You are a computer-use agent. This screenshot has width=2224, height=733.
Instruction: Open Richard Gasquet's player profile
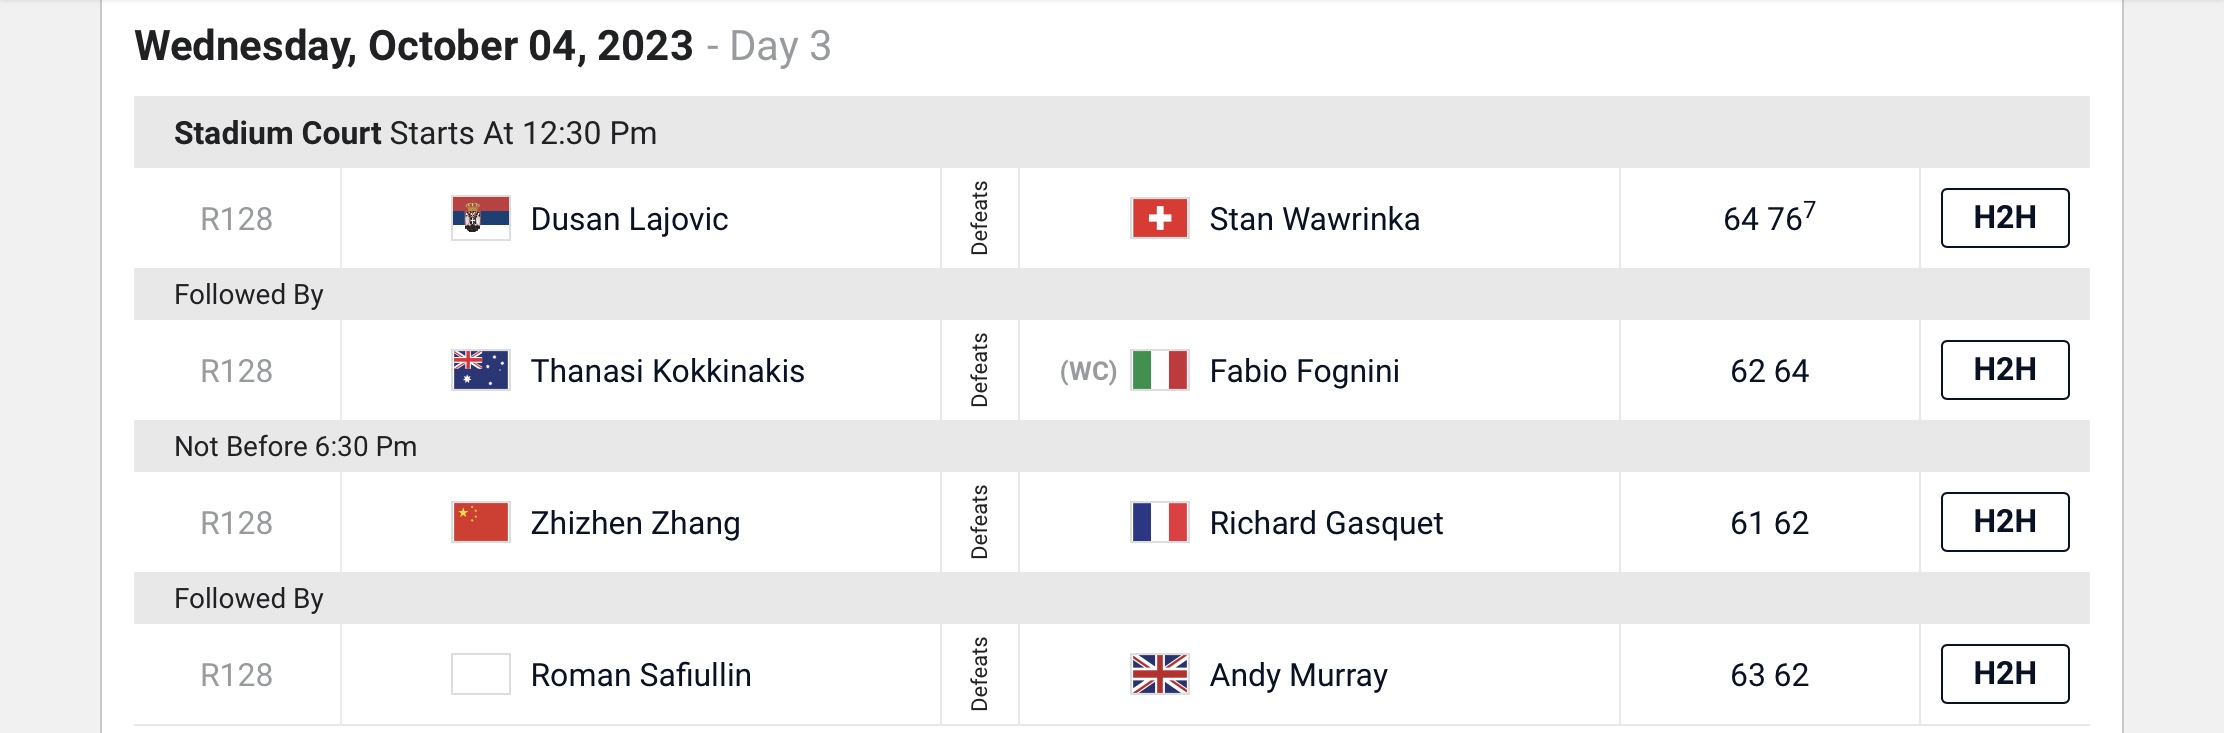1326,523
